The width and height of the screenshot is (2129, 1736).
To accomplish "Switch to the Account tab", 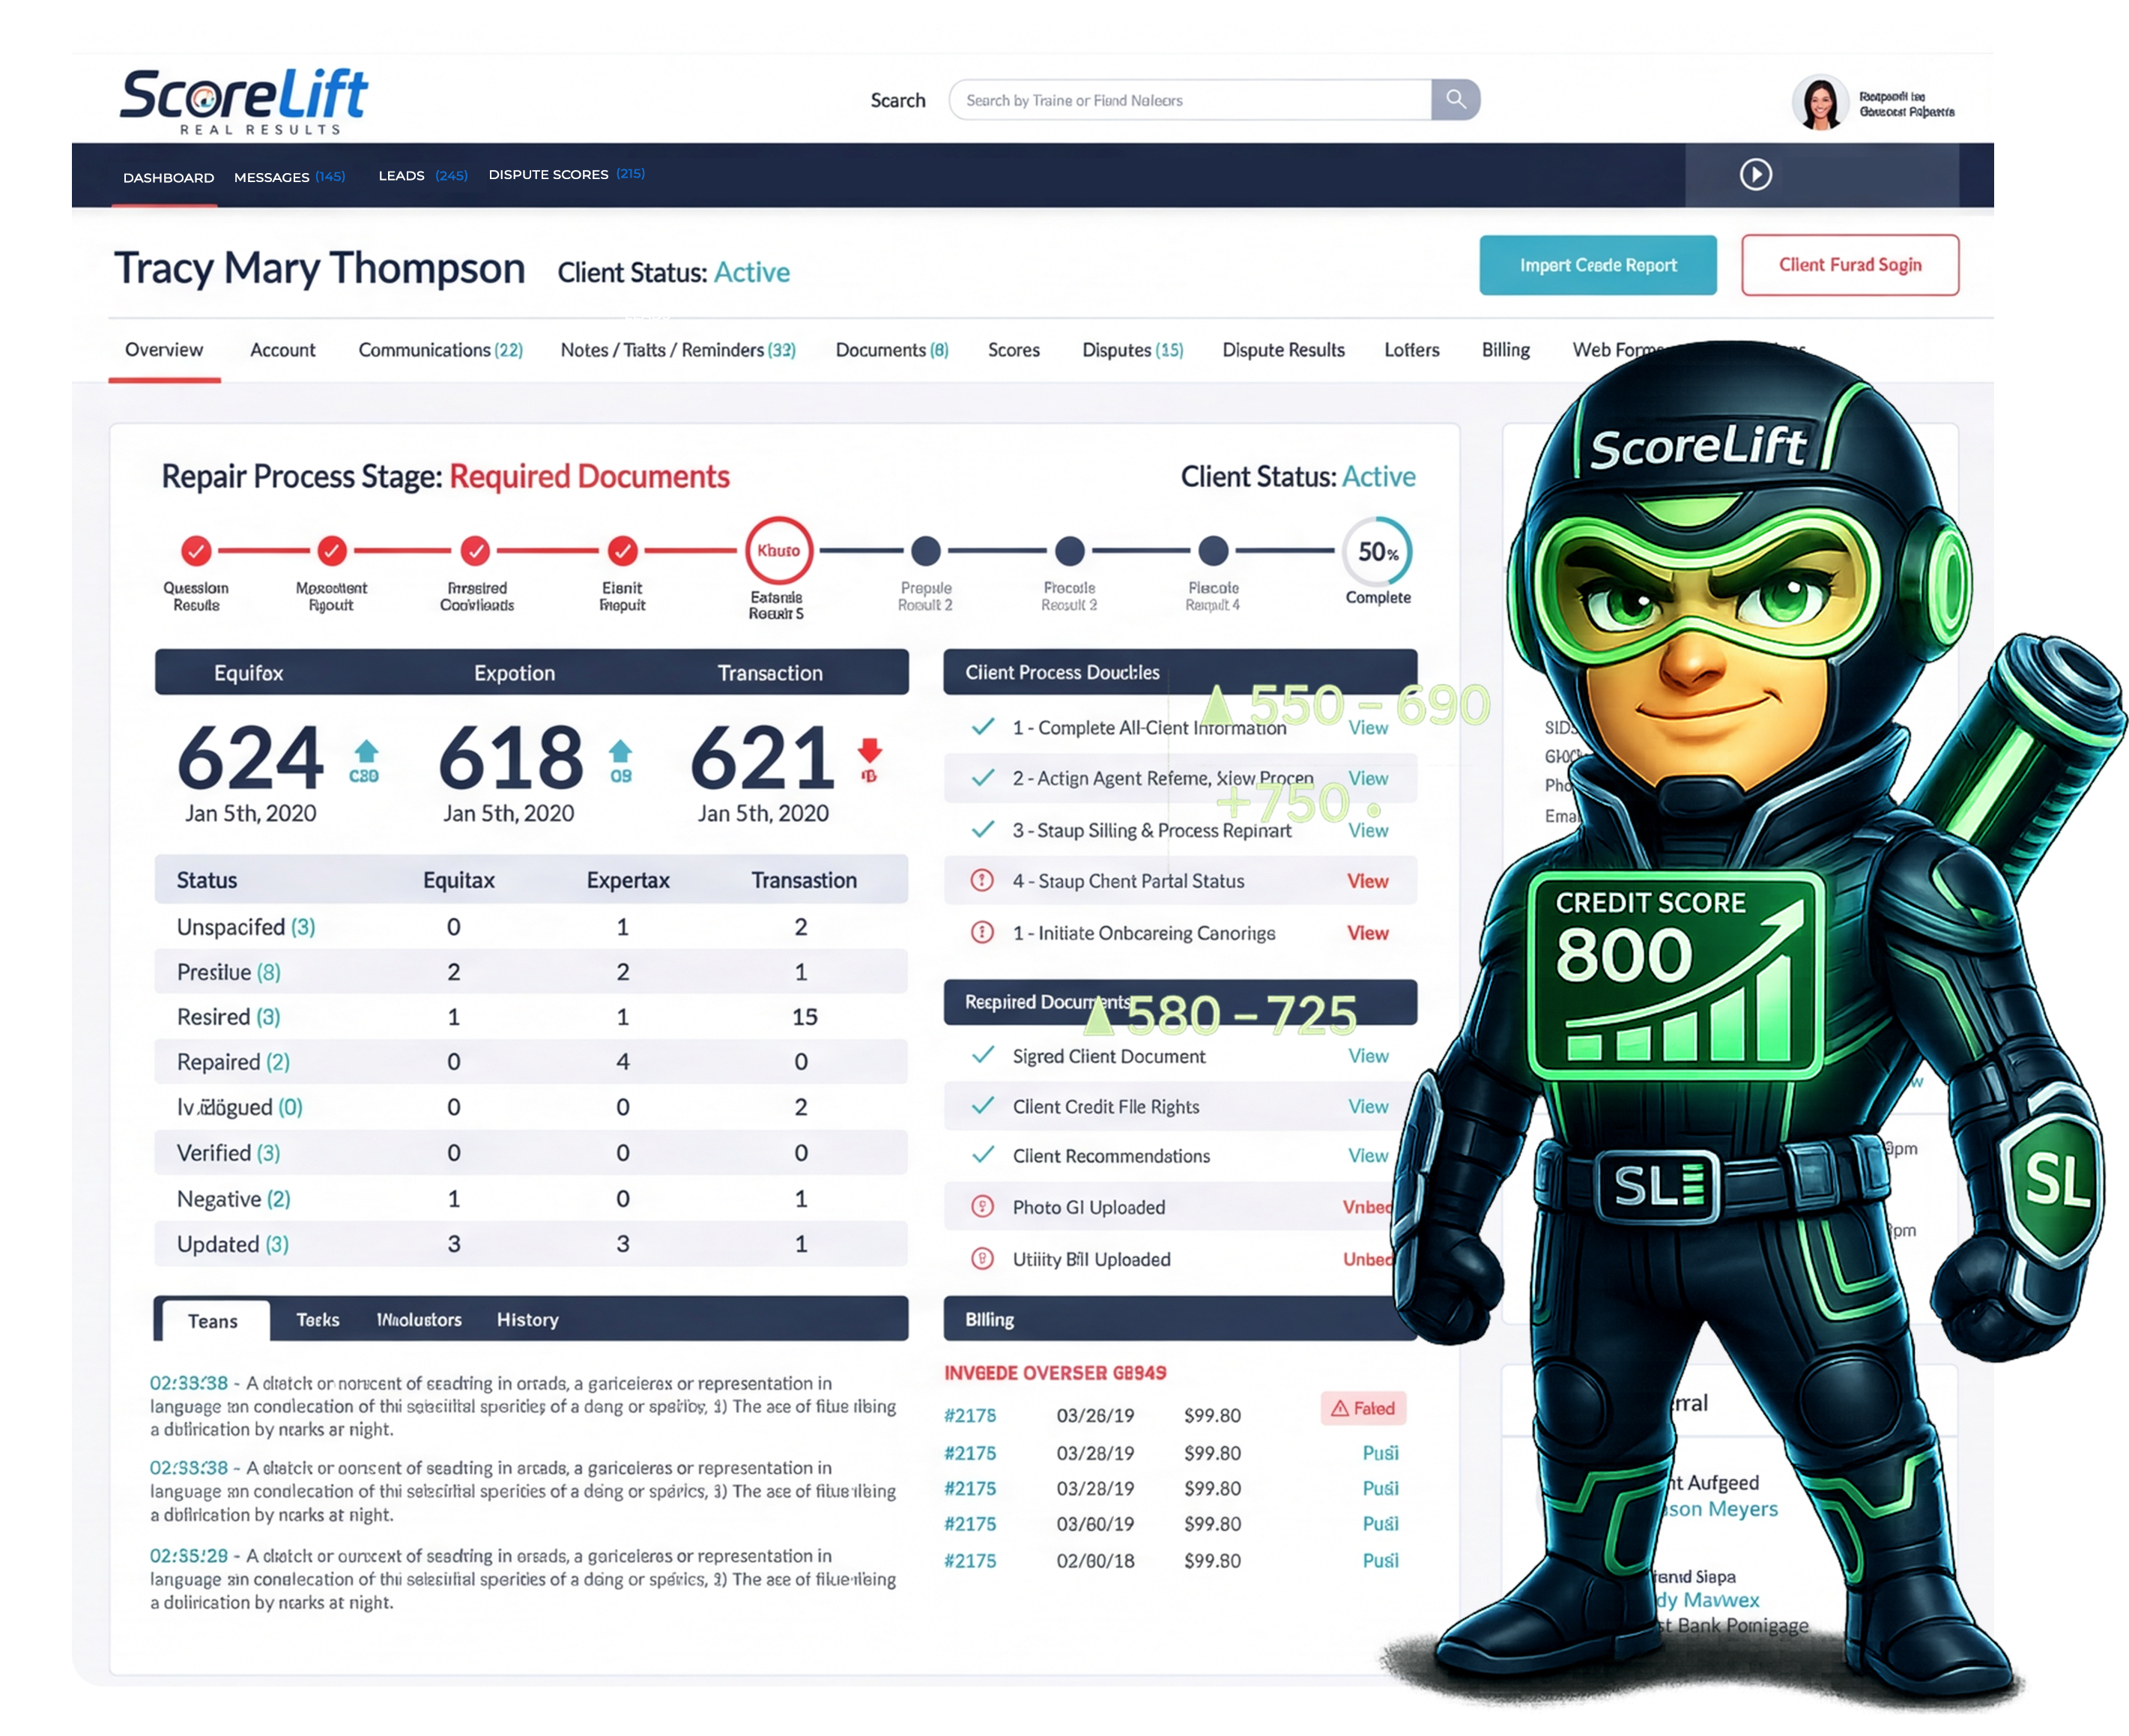I will 282,350.
